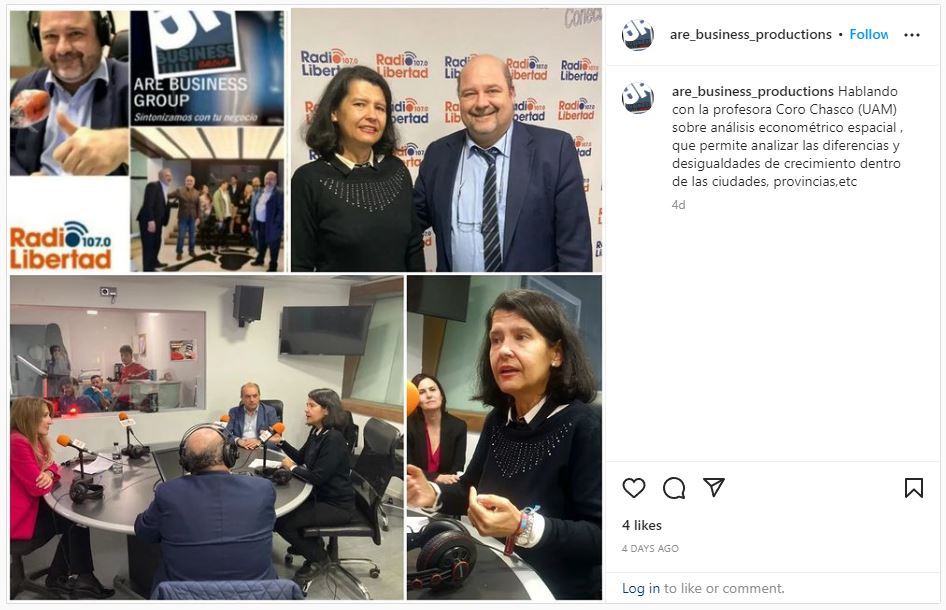Open are_business_productions username in caption

[x=752, y=91]
